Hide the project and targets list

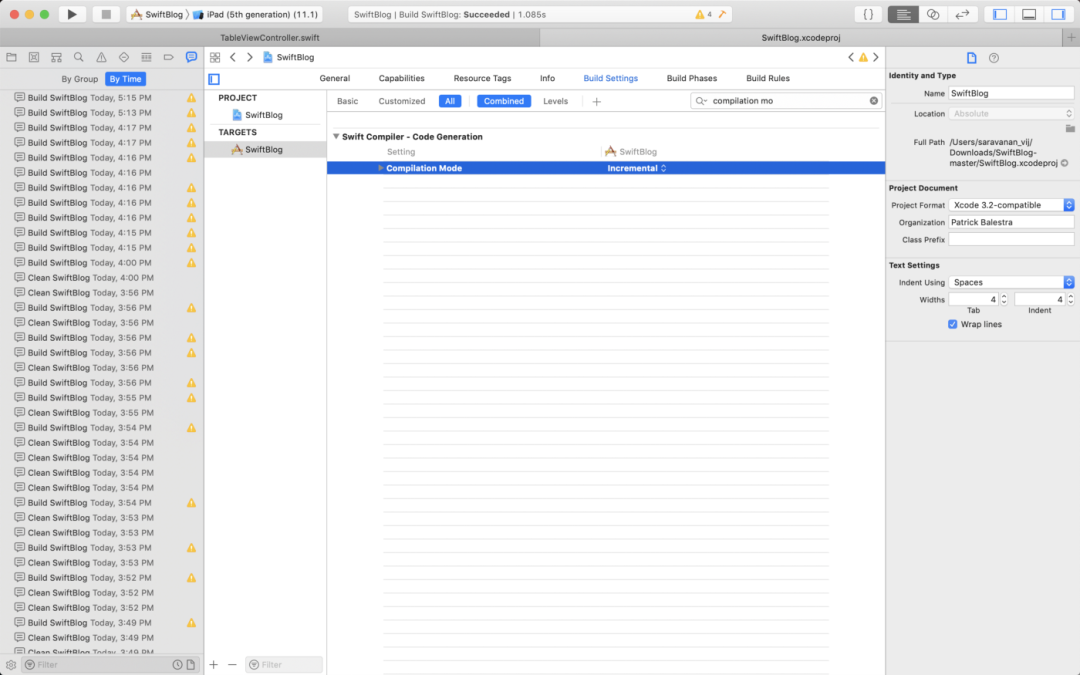pyautogui.click(x=214, y=79)
